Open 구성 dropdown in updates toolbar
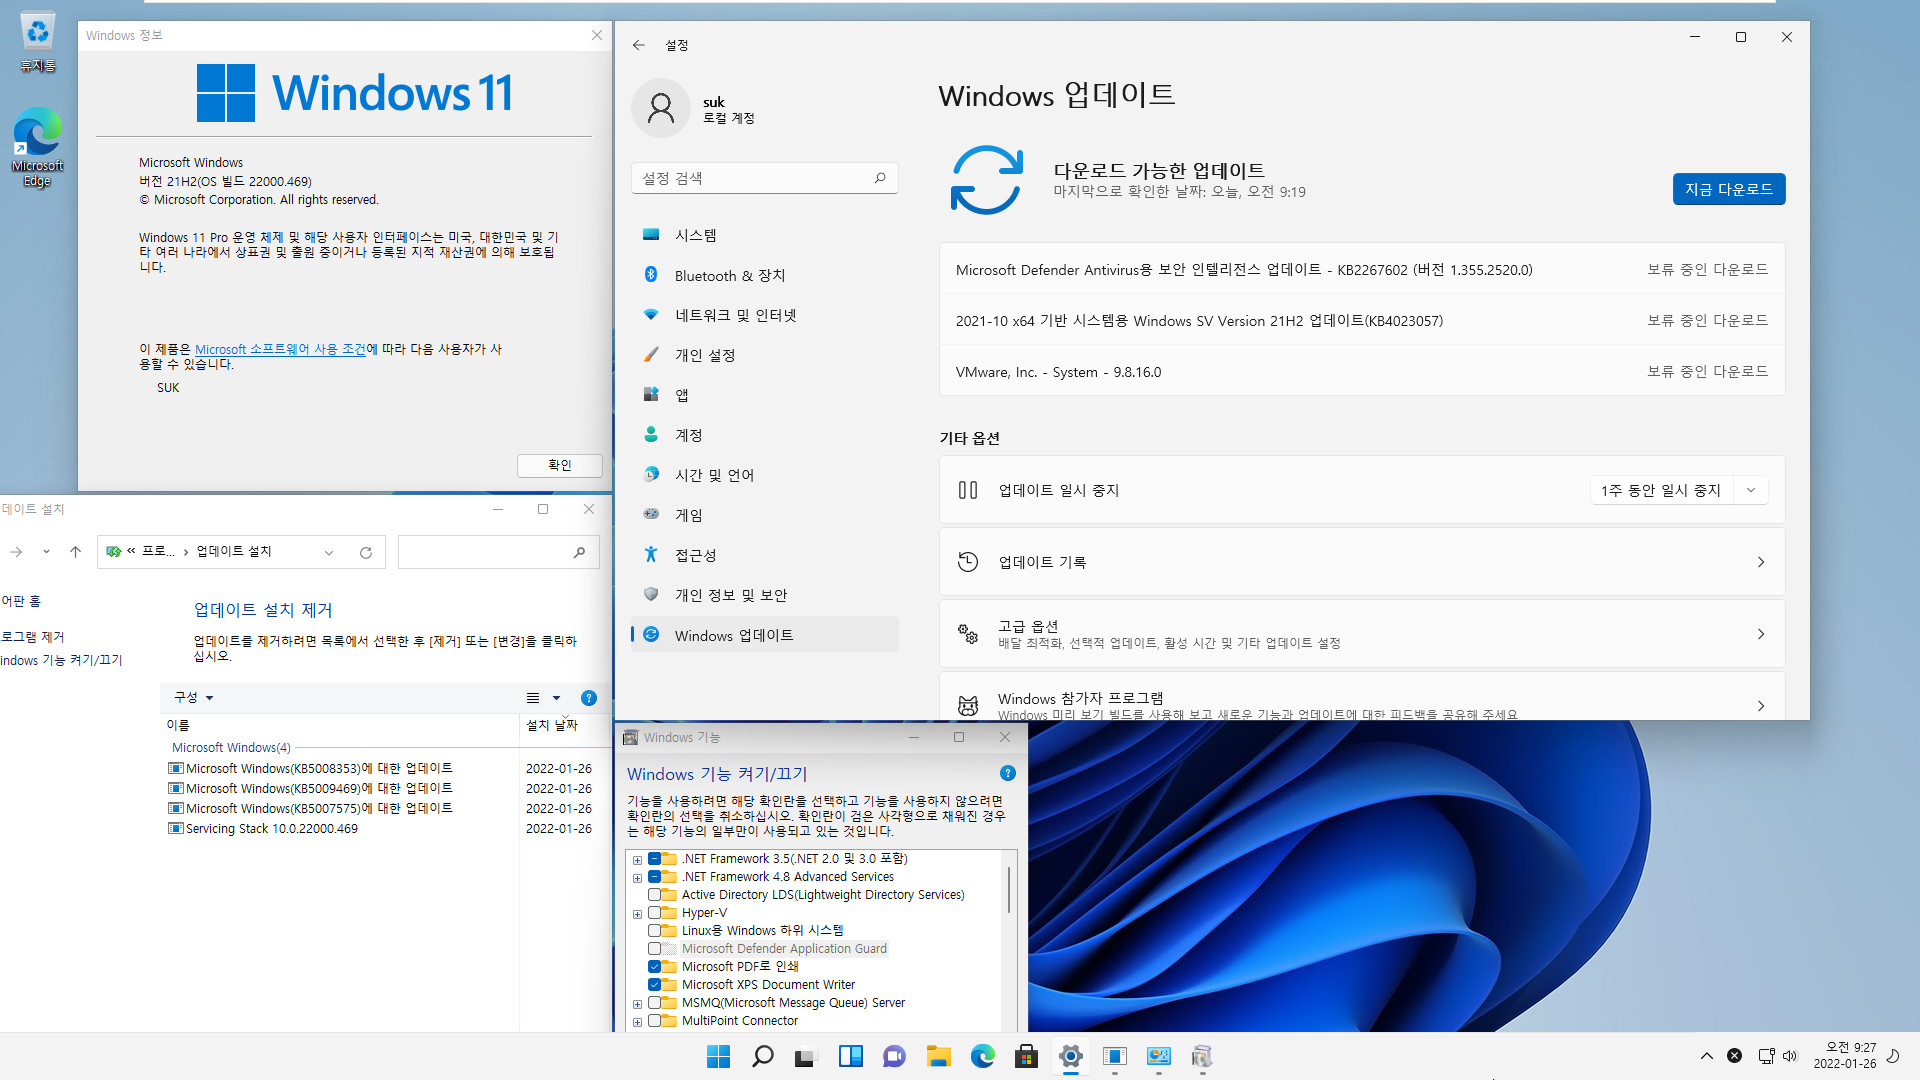1920x1080 pixels. click(194, 698)
